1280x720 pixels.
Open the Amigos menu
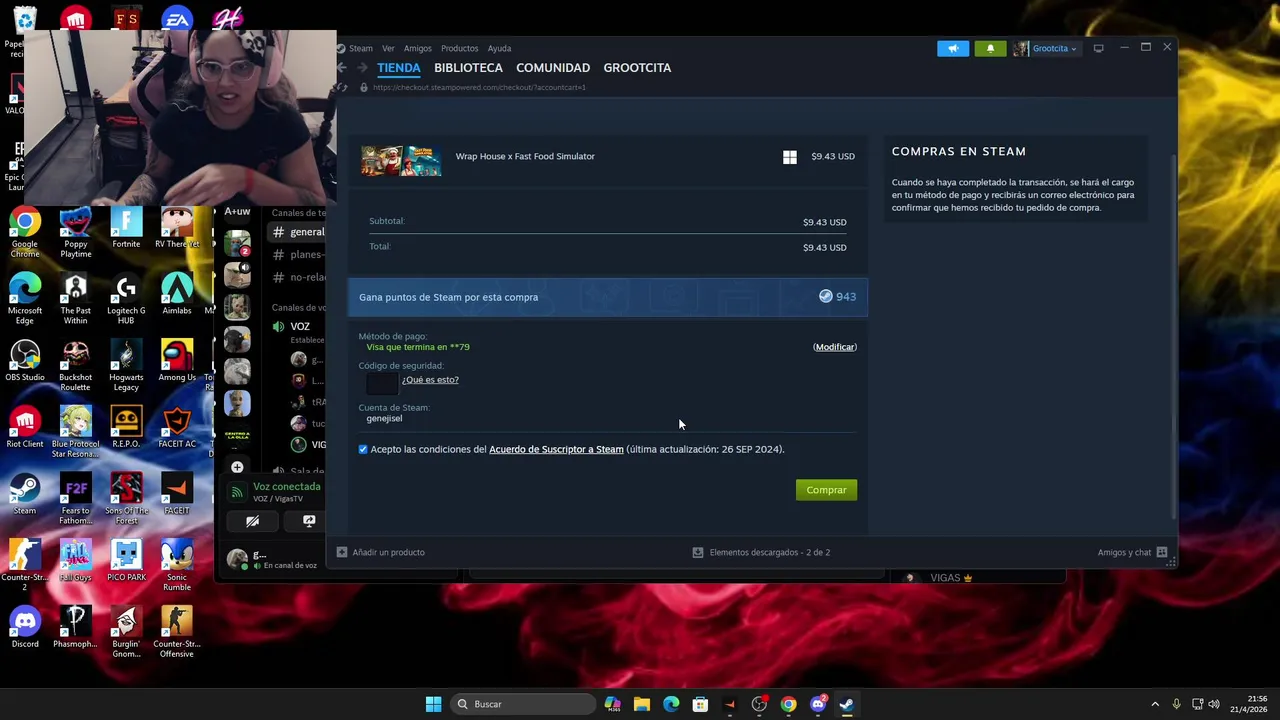click(x=418, y=48)
